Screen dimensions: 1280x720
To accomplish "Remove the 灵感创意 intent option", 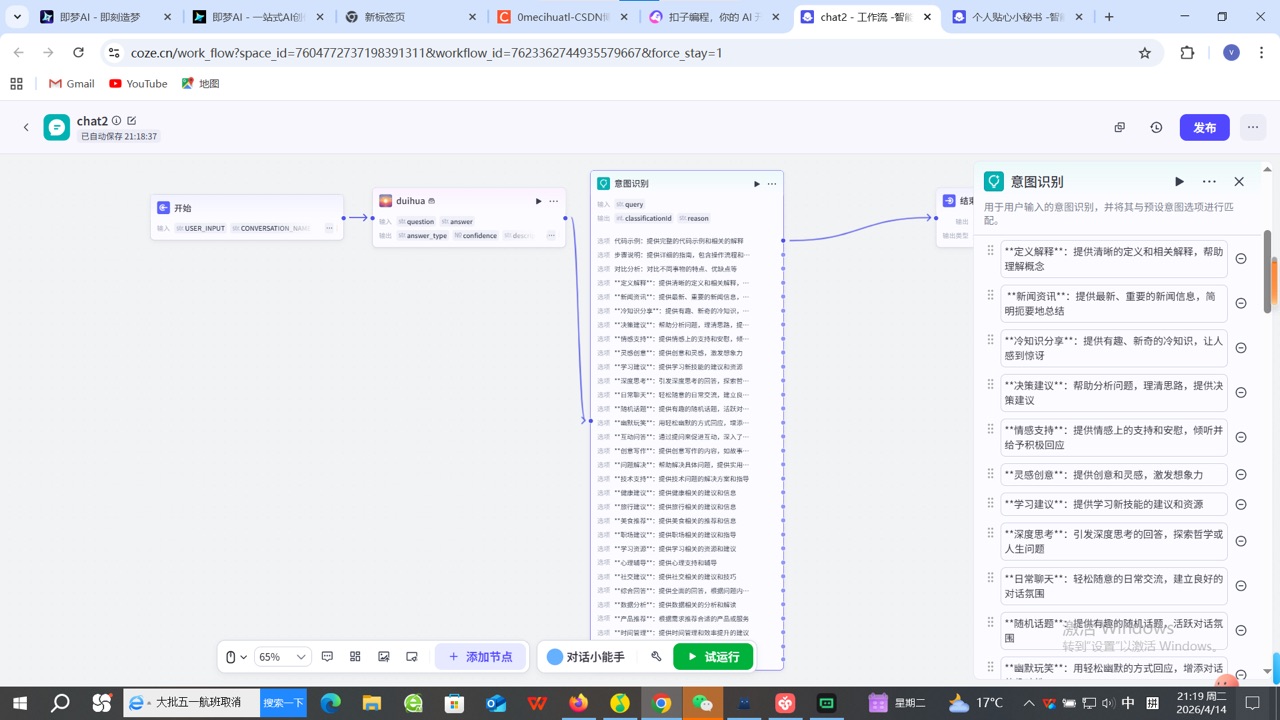I will 1241,475.
